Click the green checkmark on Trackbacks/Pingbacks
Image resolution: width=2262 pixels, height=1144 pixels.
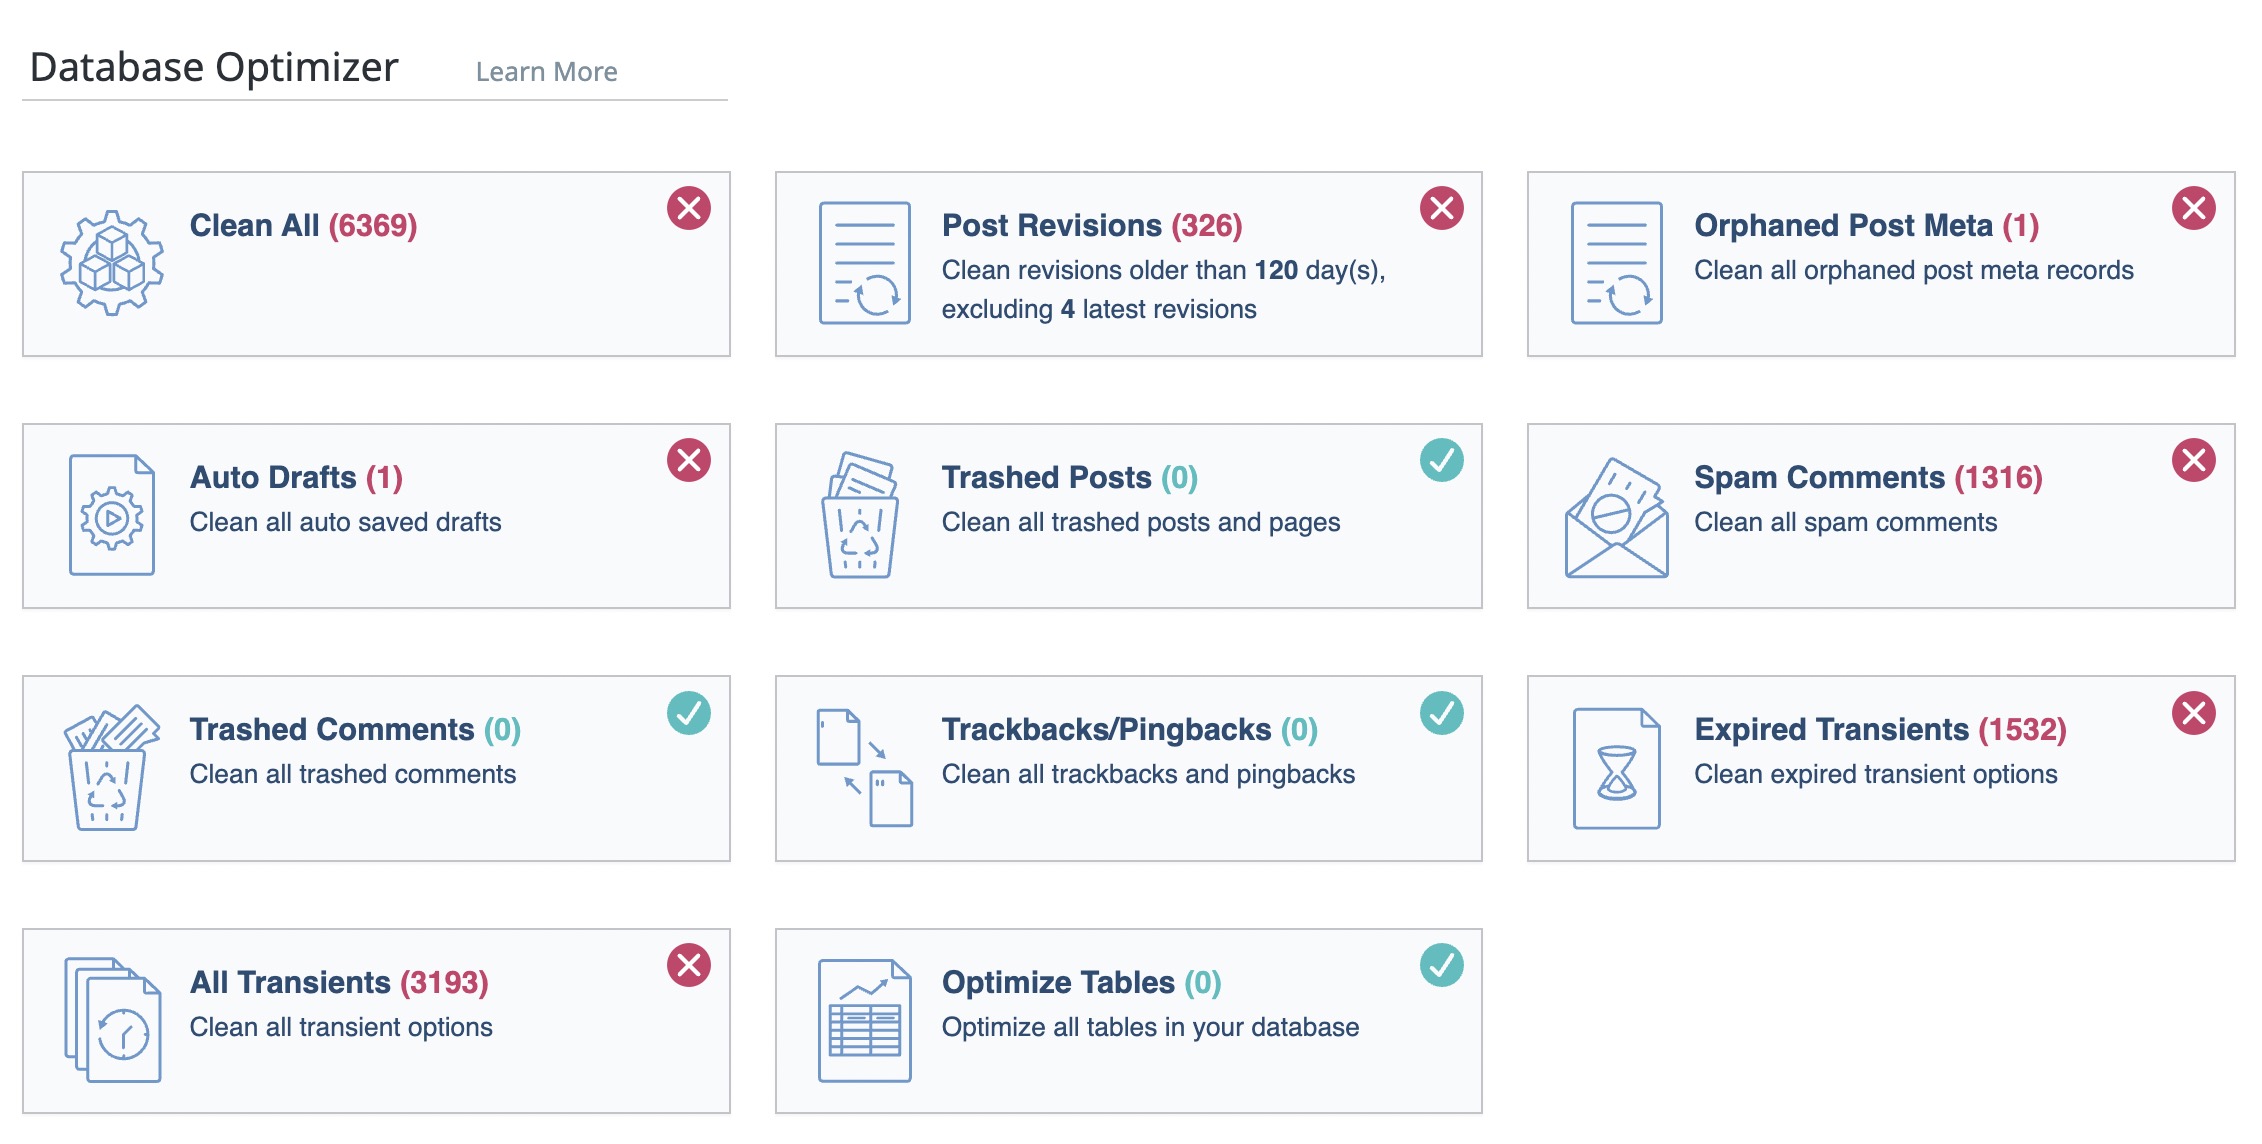click(1442, 713)
